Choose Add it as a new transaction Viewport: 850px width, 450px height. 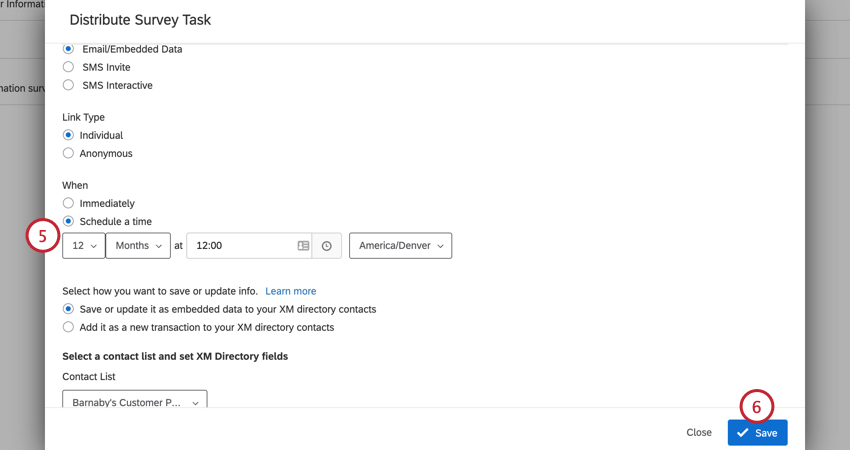tap(68, 327)
